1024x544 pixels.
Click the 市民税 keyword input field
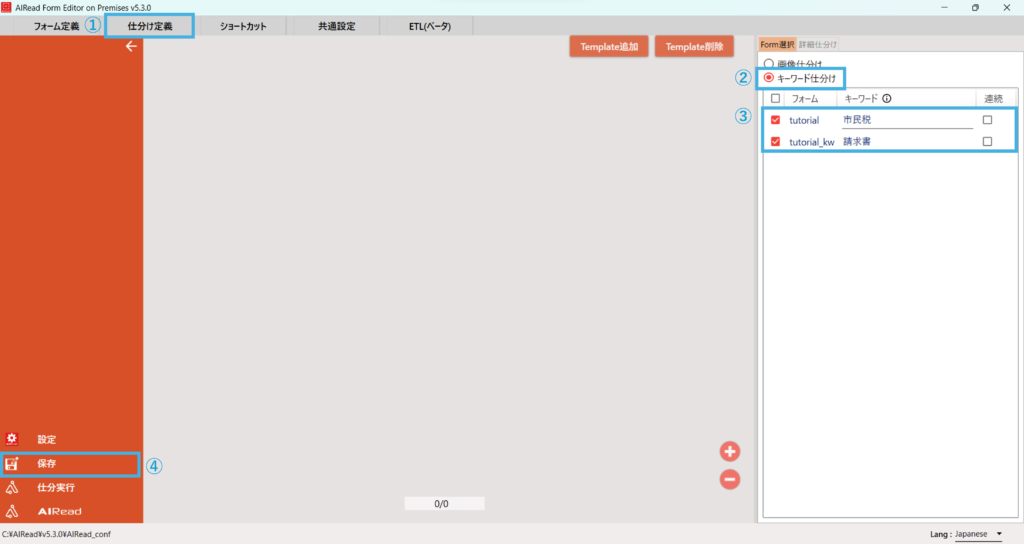906,120
